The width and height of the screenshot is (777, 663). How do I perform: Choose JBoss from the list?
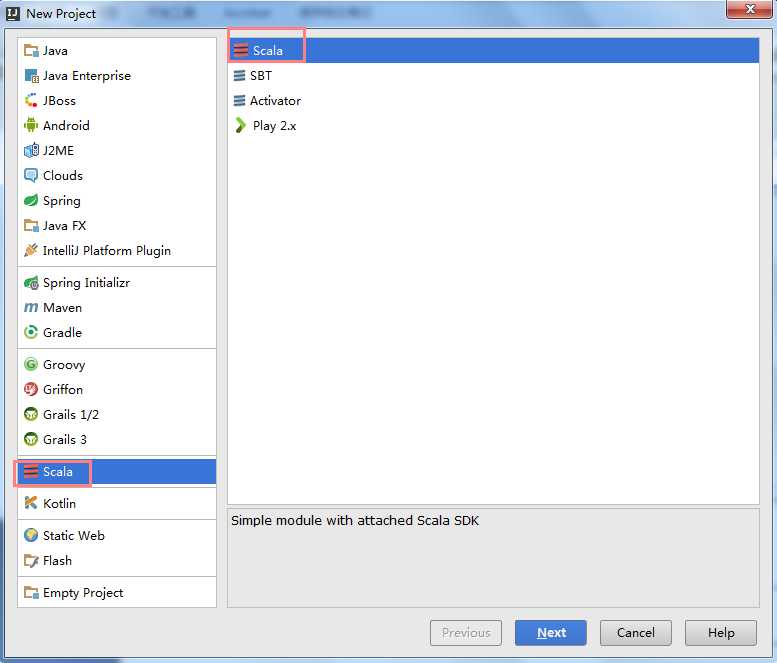(x=117, y=101)
